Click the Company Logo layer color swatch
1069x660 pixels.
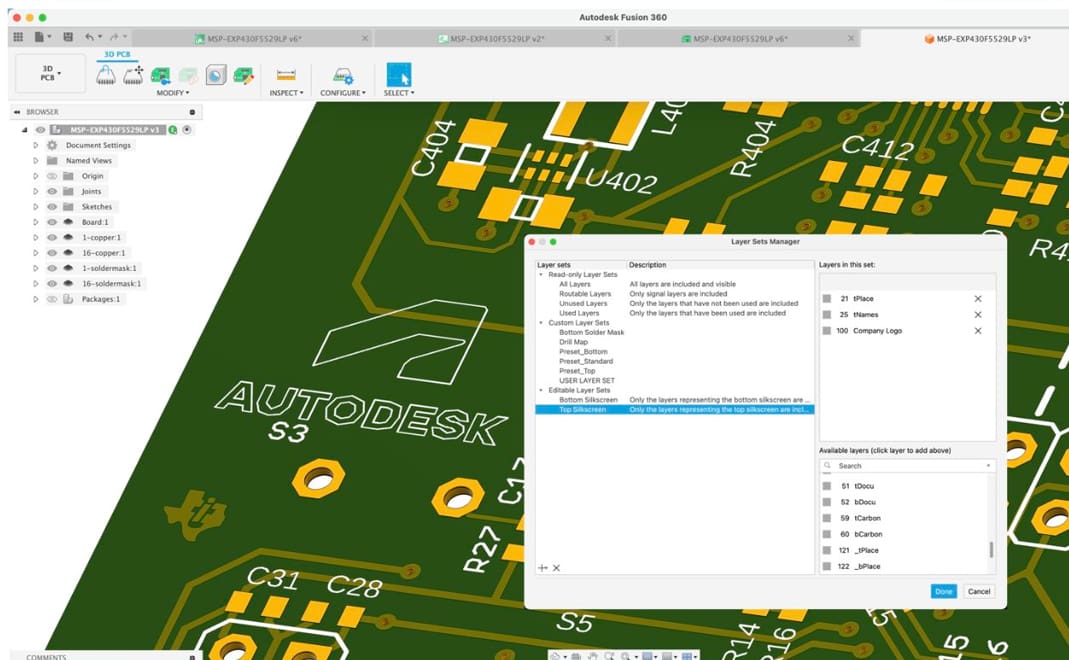pyautogui.click(x=827, y=331)
